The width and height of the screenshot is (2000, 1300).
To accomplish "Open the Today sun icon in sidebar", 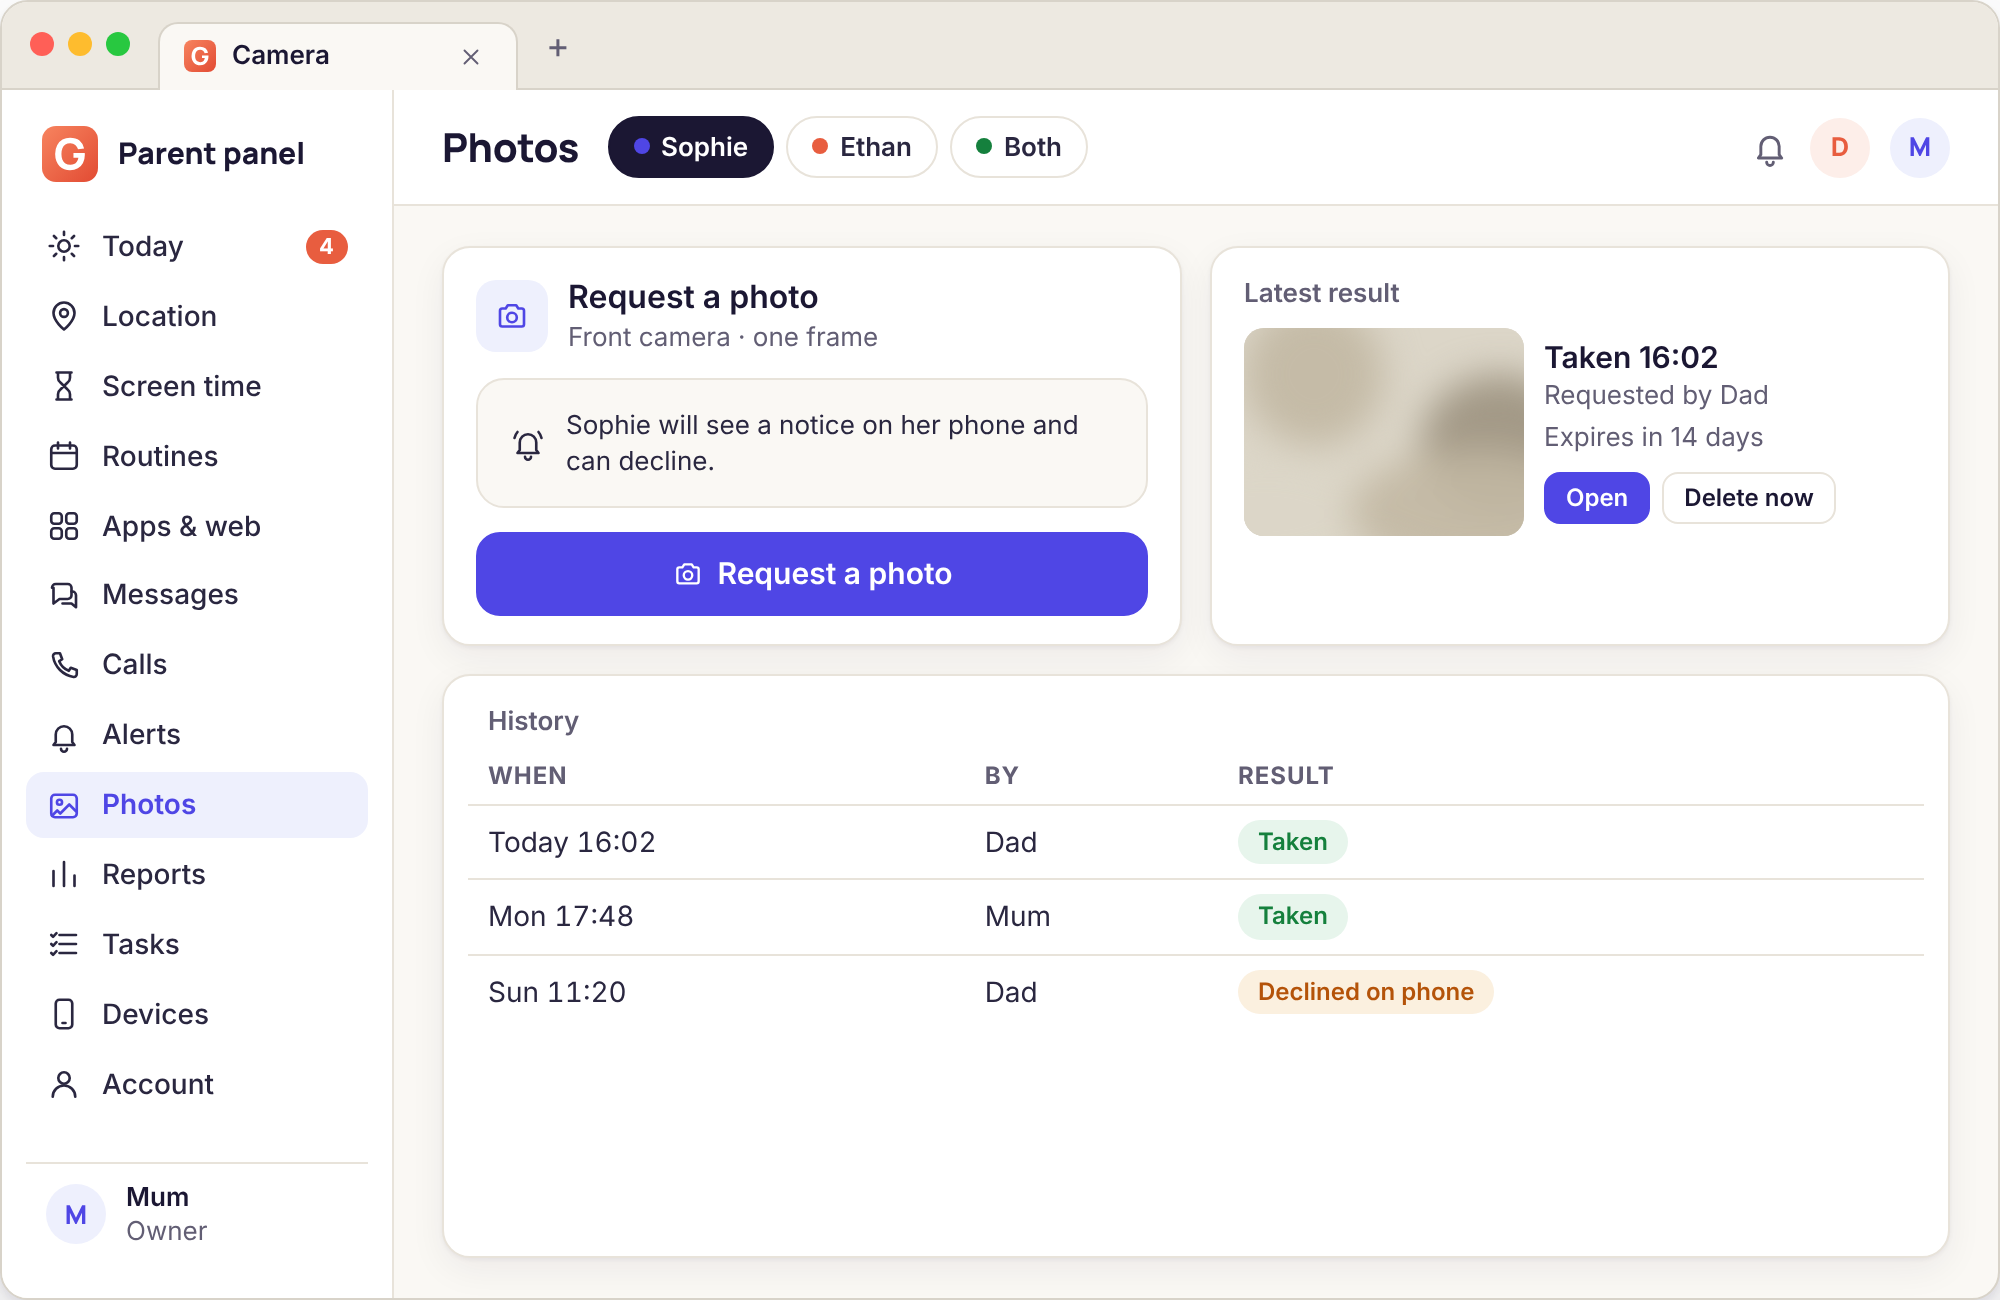I will 64,246.
